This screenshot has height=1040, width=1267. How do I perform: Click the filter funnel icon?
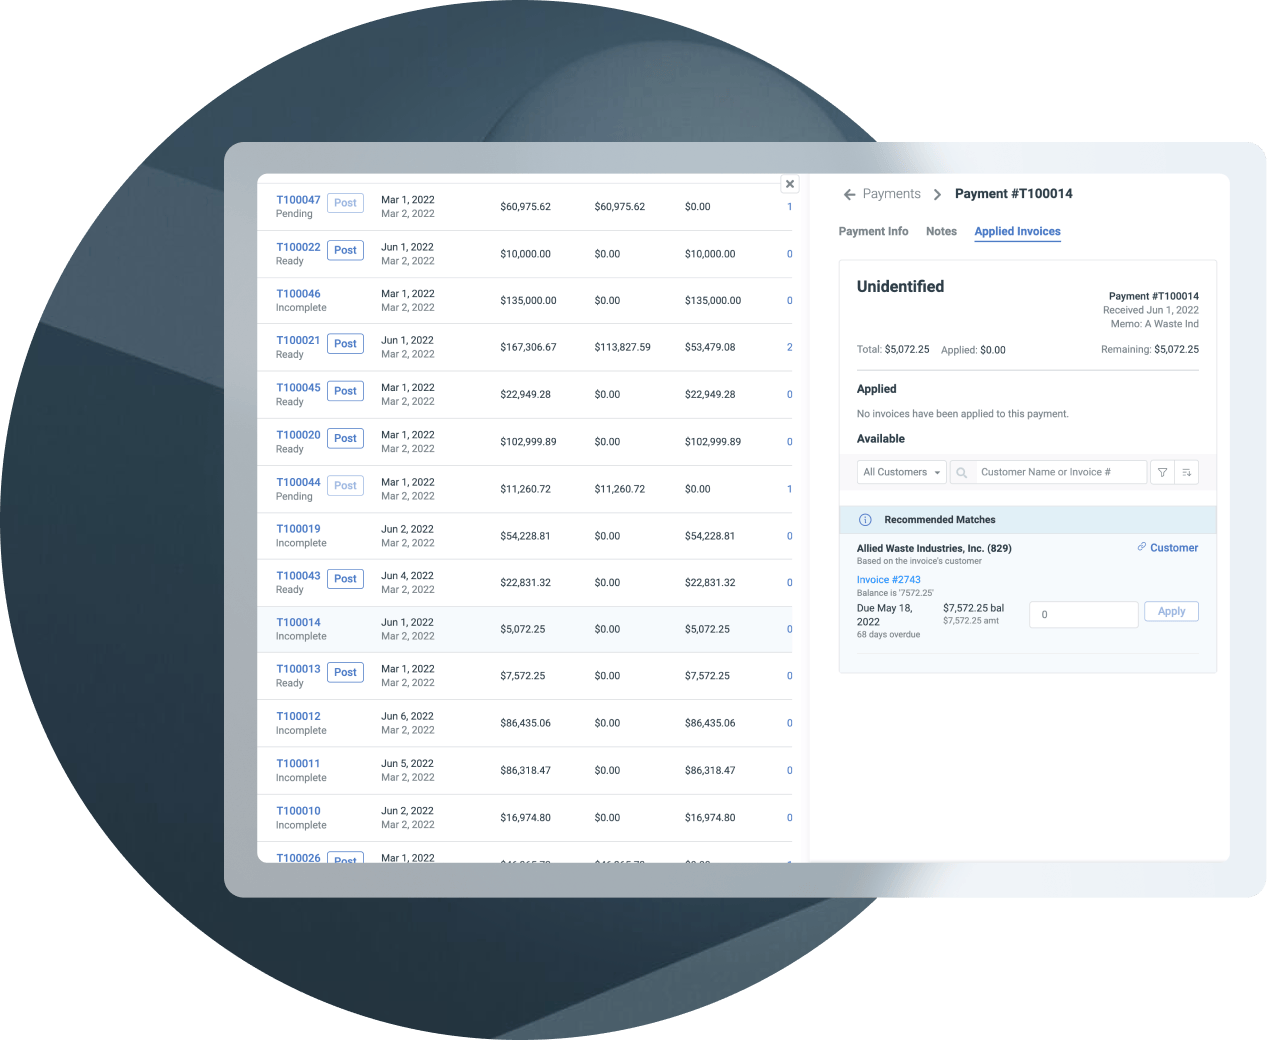pyautogui.click(x=1162, y=472)
